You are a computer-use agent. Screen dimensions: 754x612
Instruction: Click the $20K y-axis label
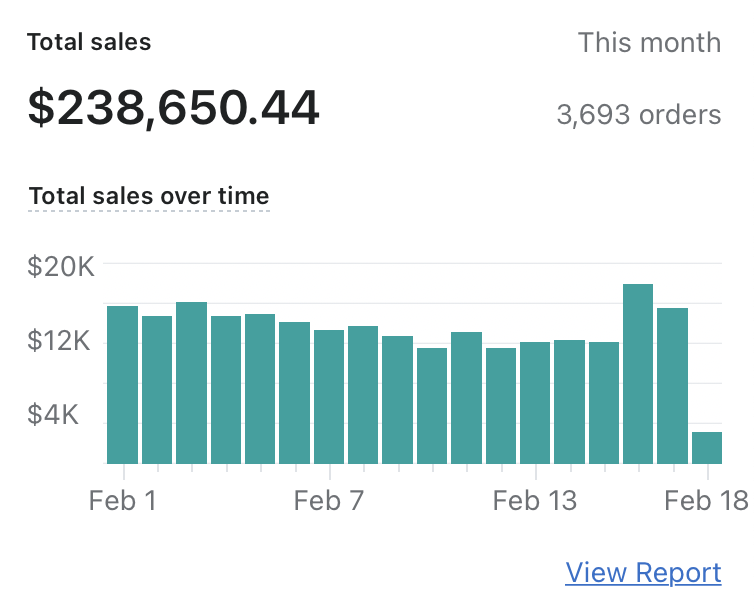pyautogui.click(x=59, y=268)
